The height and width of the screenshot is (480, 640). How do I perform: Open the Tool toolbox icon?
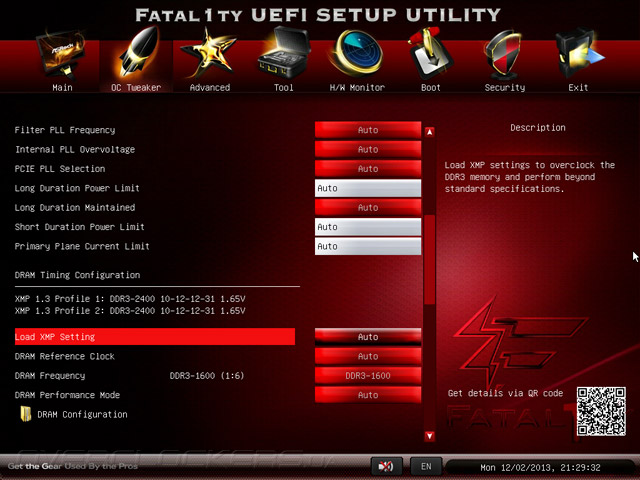284,53
